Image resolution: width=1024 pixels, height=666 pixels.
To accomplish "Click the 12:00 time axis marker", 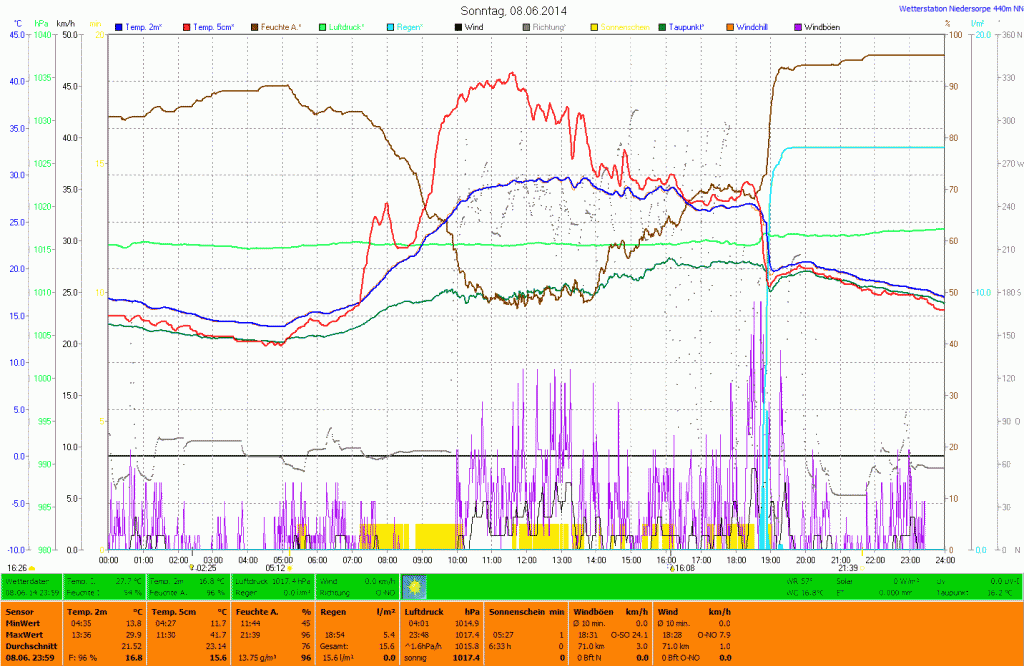I will point(527,559).
